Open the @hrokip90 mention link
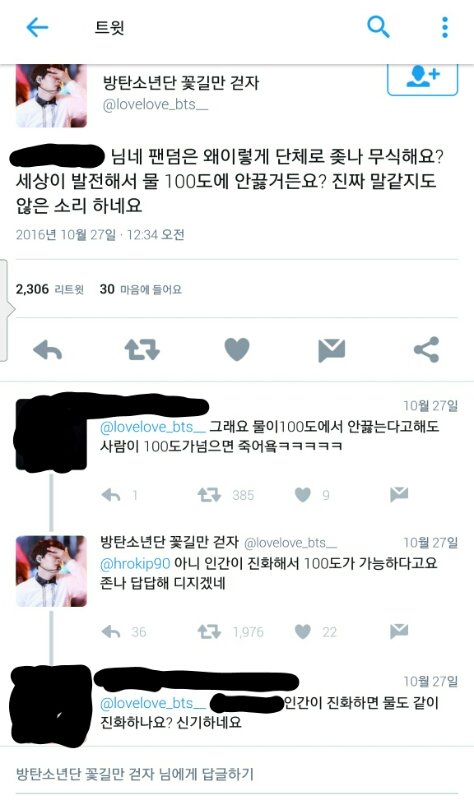 click(135, 563)
